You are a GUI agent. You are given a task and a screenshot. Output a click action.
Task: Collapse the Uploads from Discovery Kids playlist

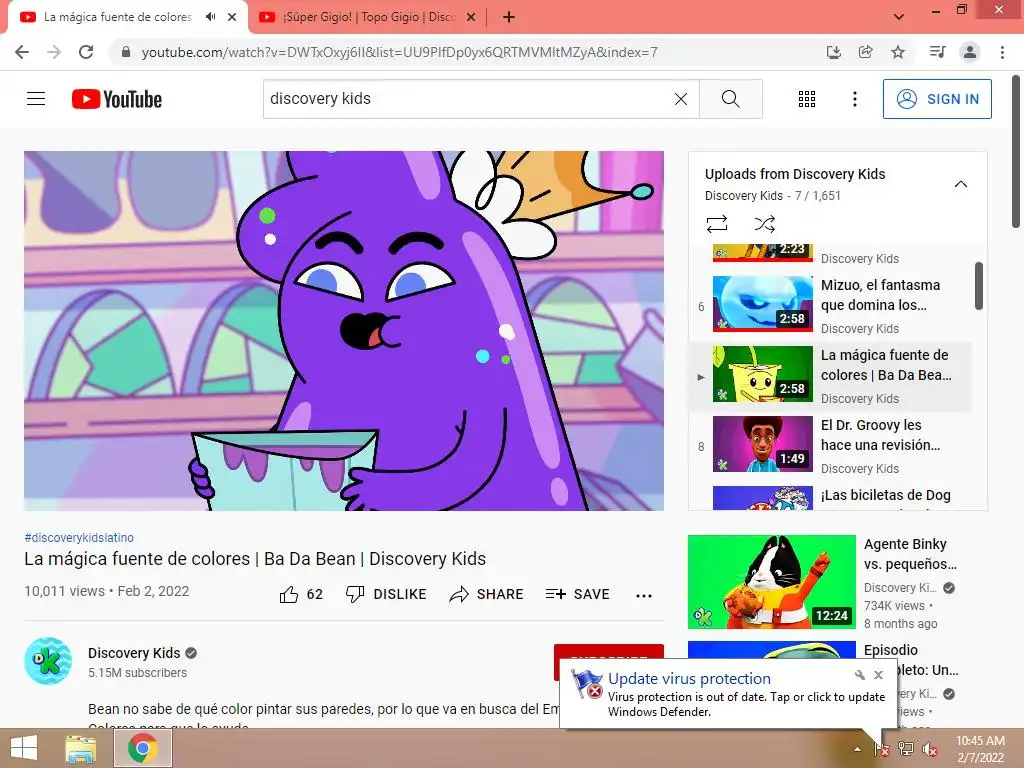click(961, 184)
